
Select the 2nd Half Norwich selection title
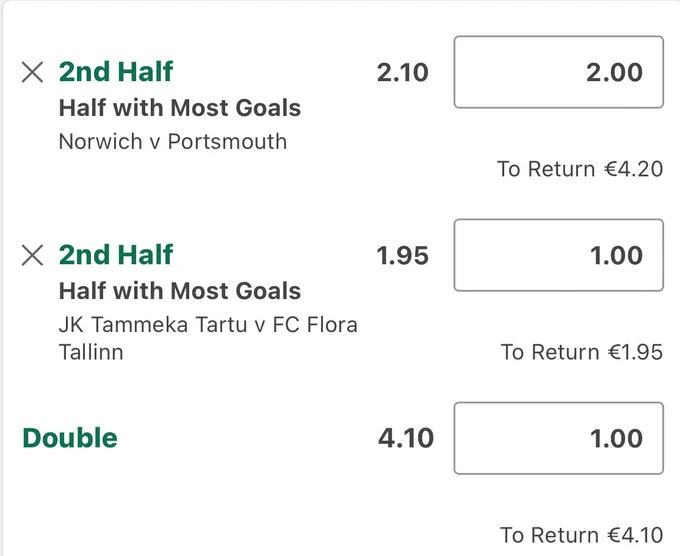click(x=116, y=72)
